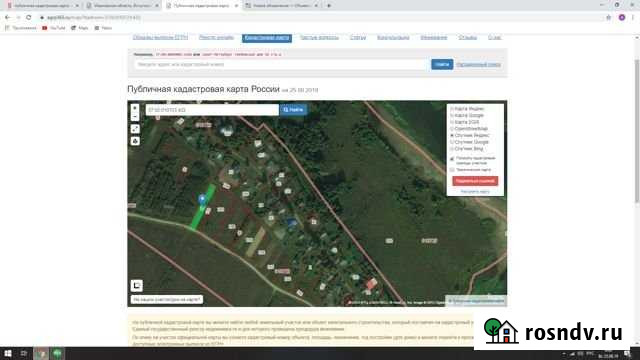Bookmark this page with star icon
The width and height of the screenshot is (640, 360).
click(609, 18)
